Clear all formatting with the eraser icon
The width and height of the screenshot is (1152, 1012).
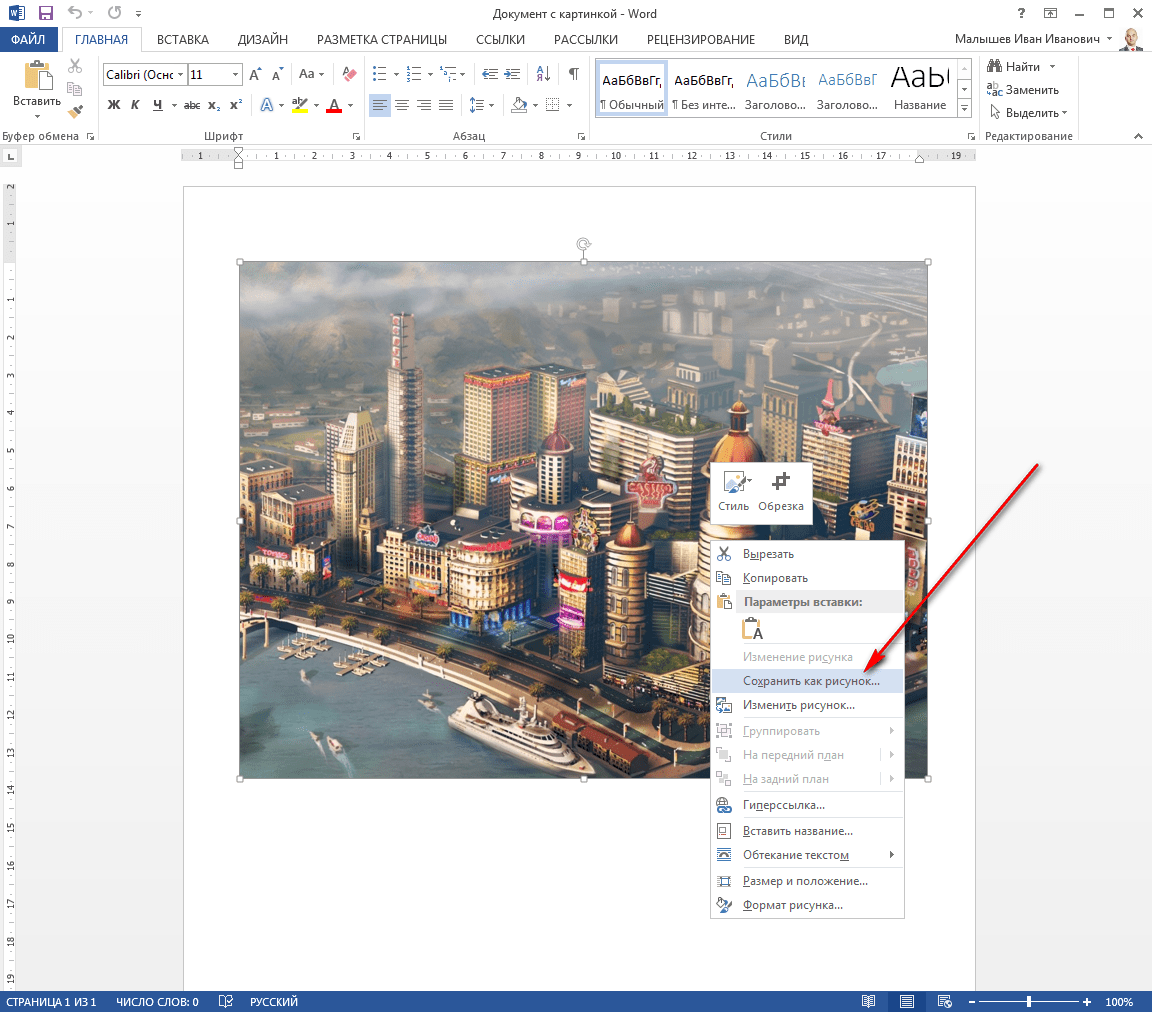click(350, 74)
